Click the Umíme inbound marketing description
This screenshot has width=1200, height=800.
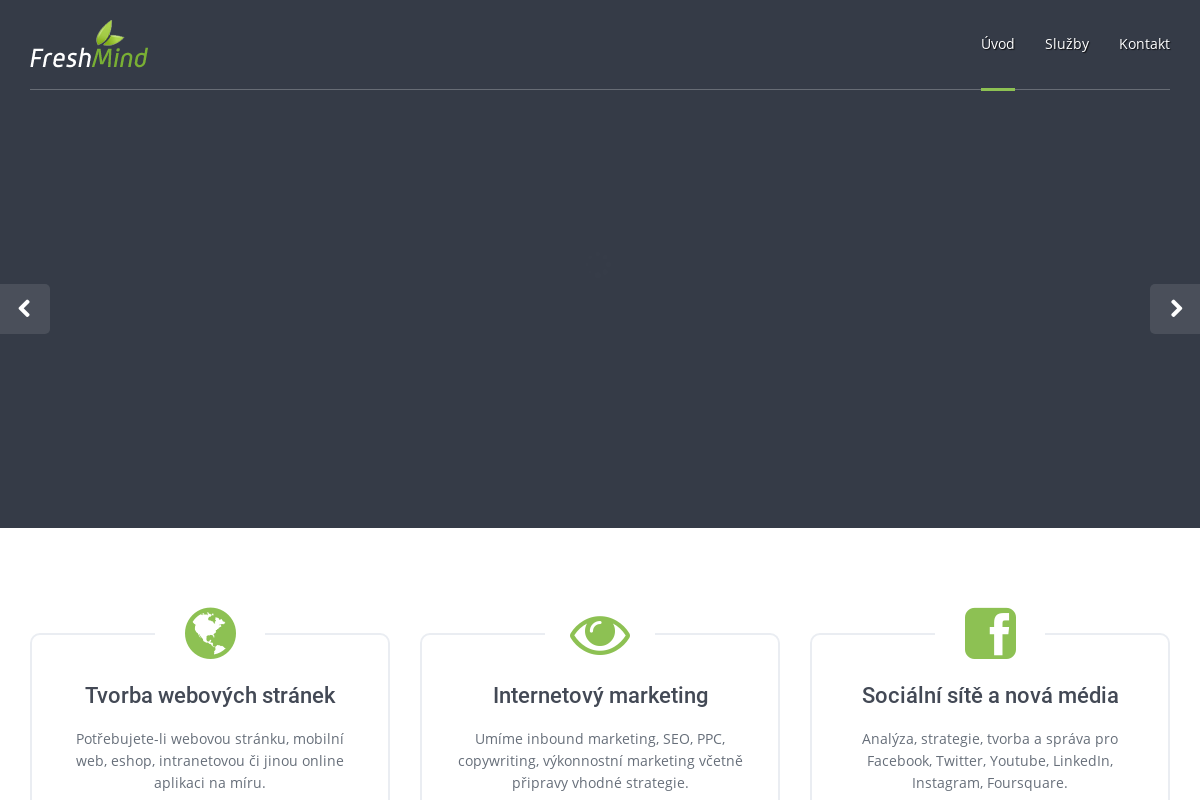(600, 760)
